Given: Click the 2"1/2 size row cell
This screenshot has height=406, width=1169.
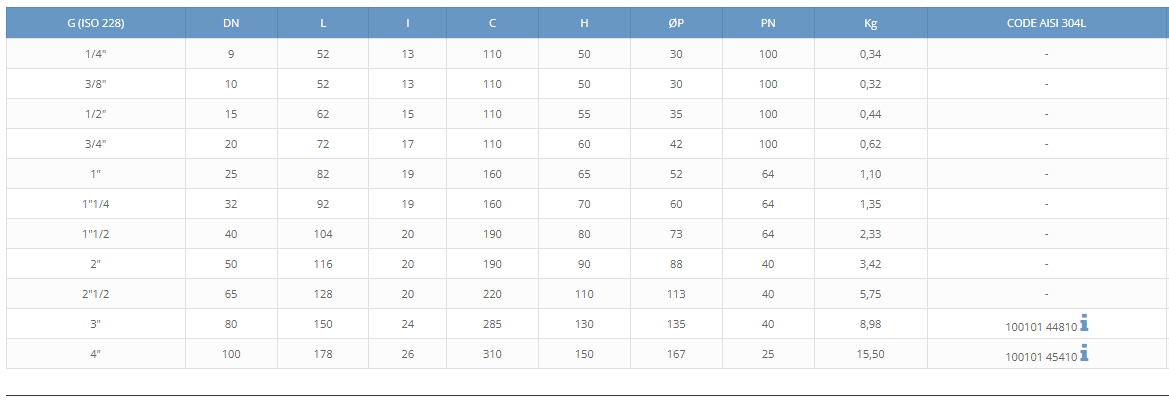Looking at the screenshot, I should click(95, 294).
